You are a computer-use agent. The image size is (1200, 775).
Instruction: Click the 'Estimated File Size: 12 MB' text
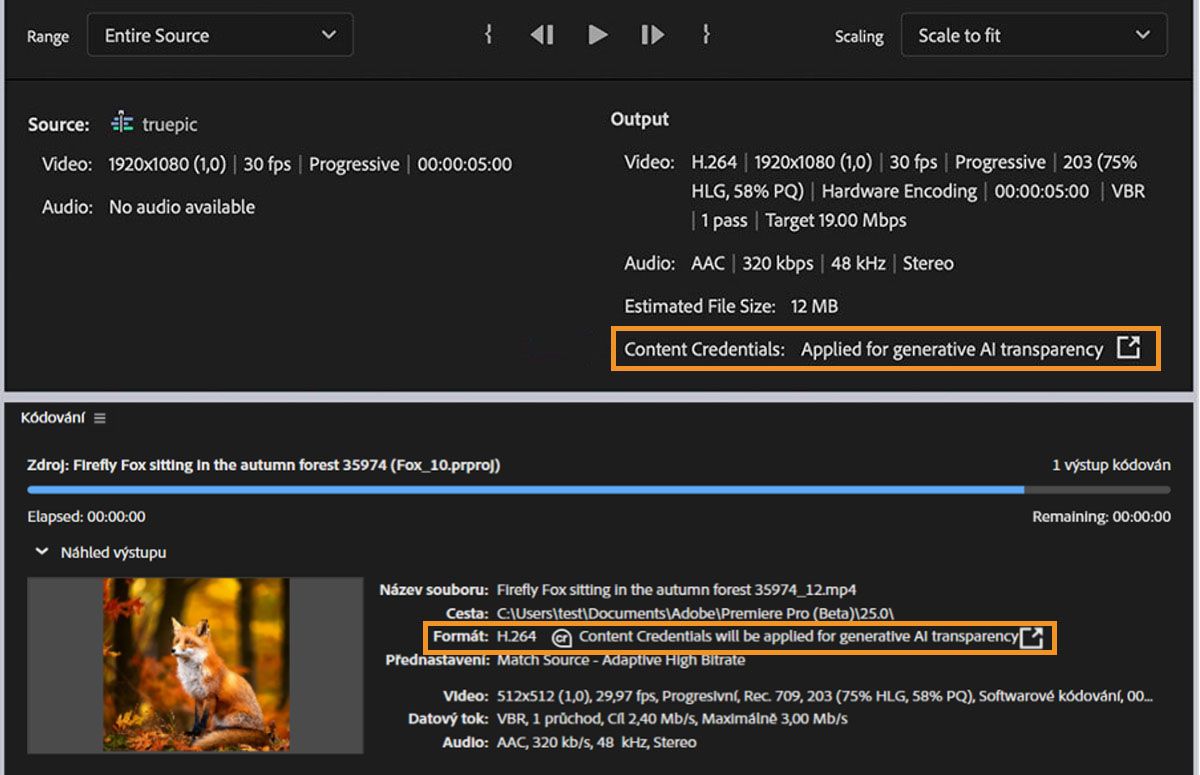coord(731,306)
